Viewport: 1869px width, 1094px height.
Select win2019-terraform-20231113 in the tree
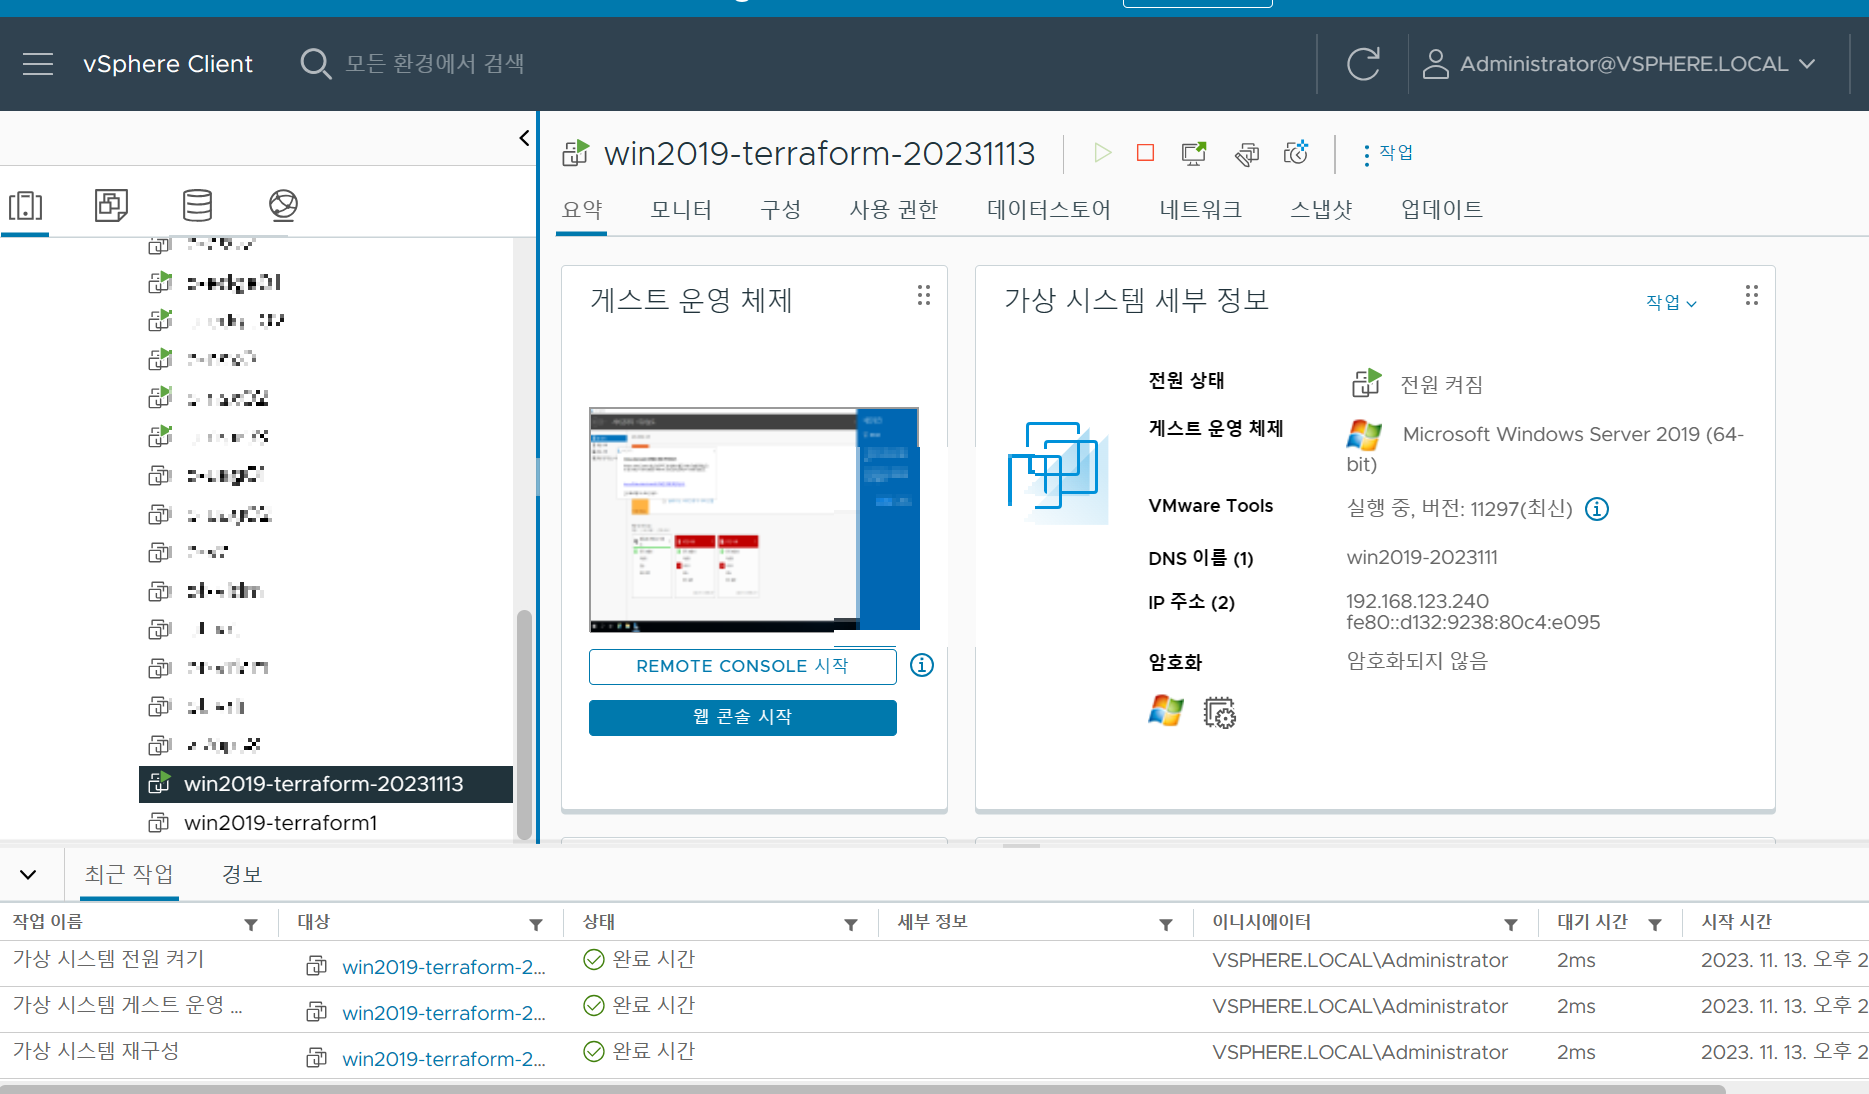coord(325,784)
